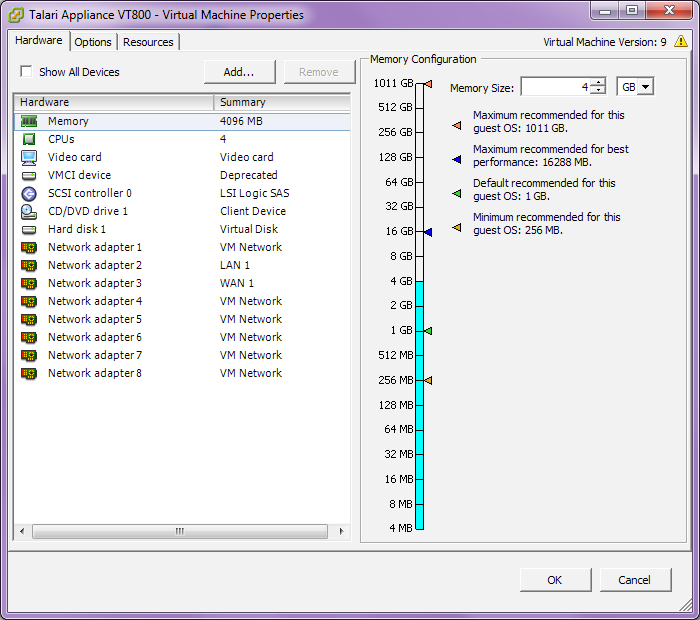
Task: Click the Virtual Disk summary cell
Action: click(249, 229)
